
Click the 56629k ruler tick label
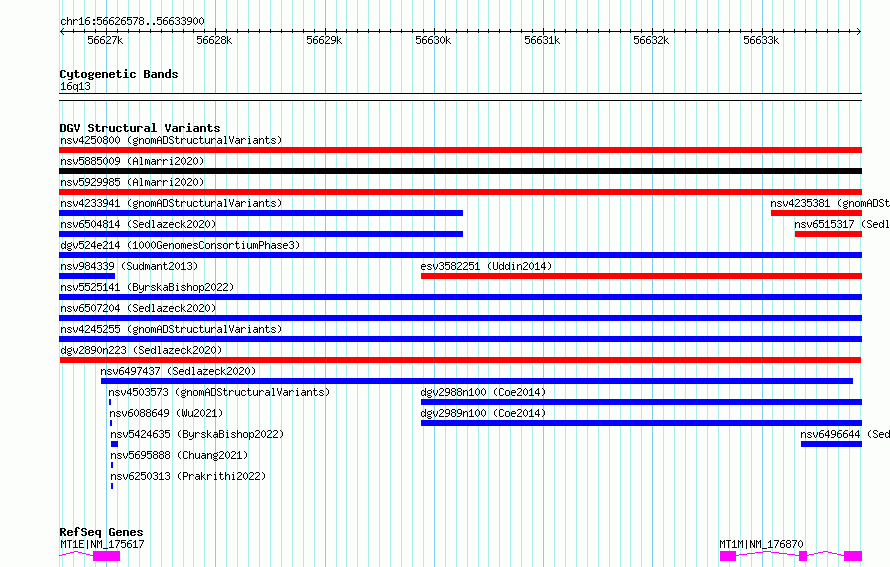(324, 40)
